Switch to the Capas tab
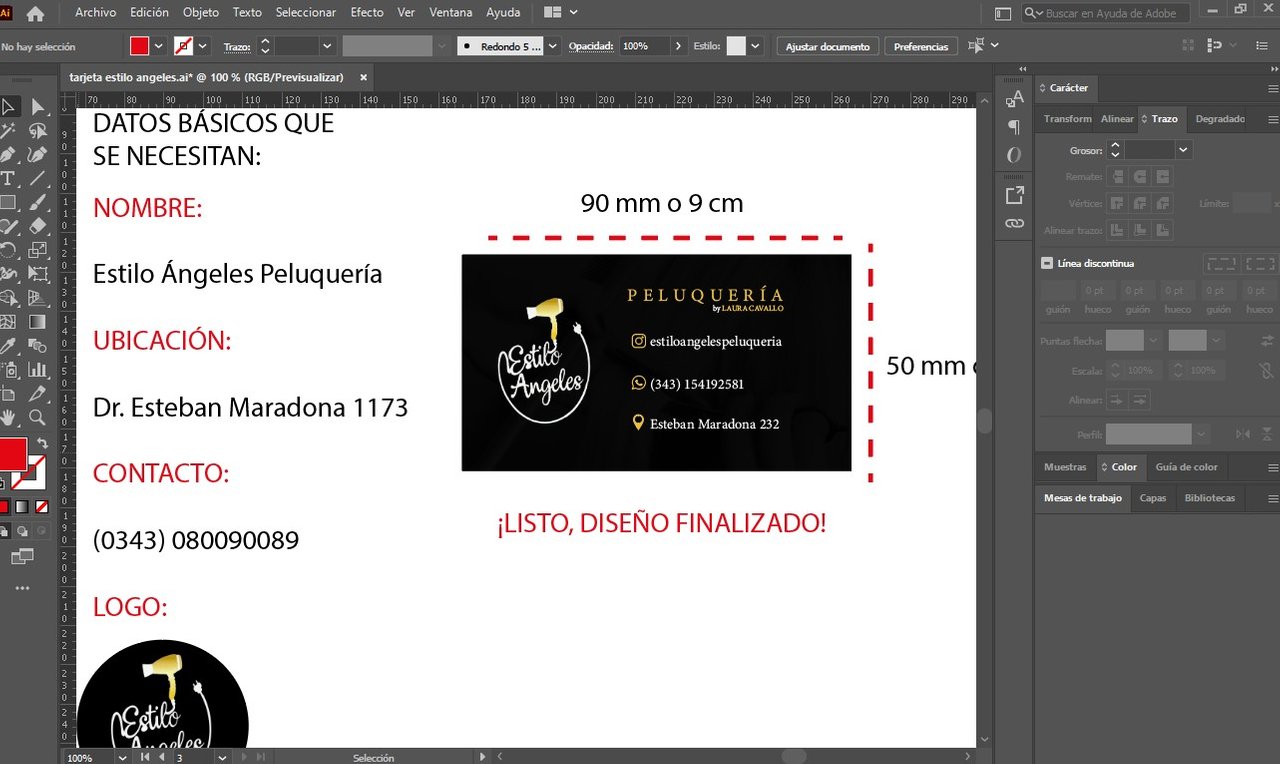Viewport: 1280px width, 764px height. point(1153,498)
